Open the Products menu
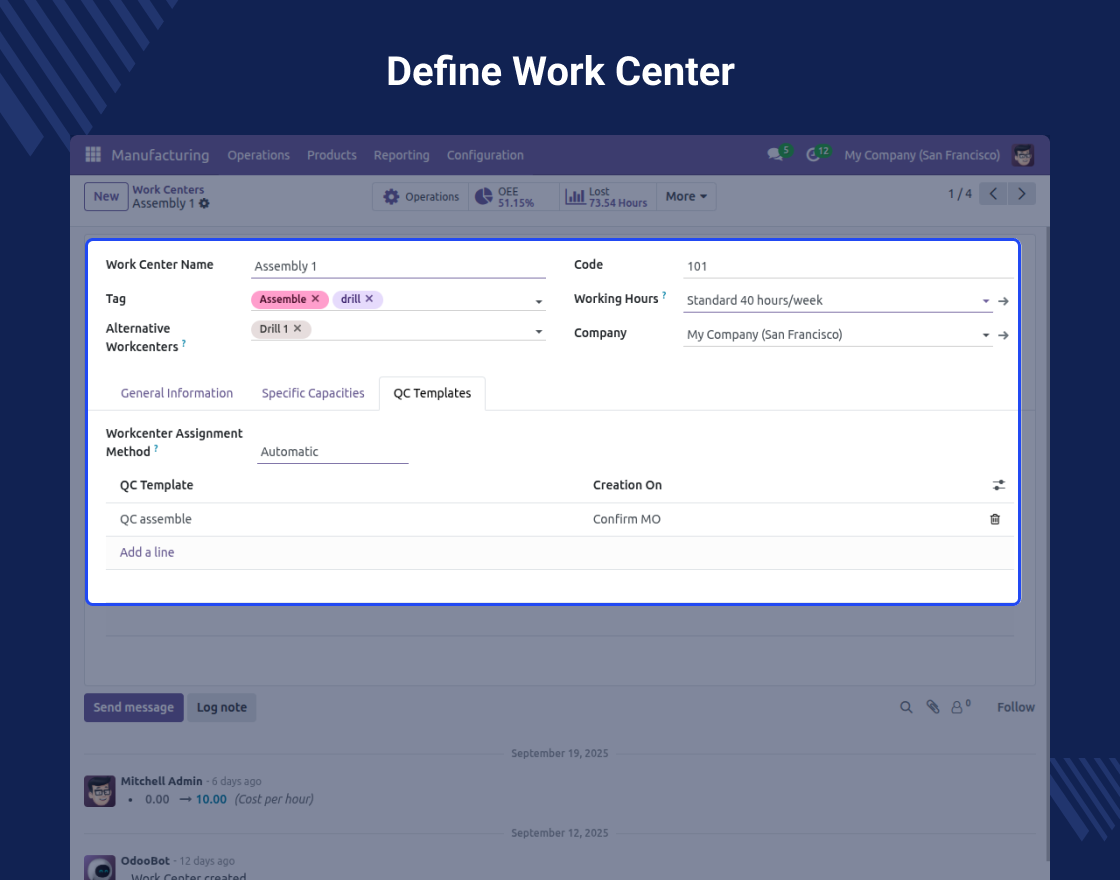The image size is (1120, 880). click(x=331, y=155)
